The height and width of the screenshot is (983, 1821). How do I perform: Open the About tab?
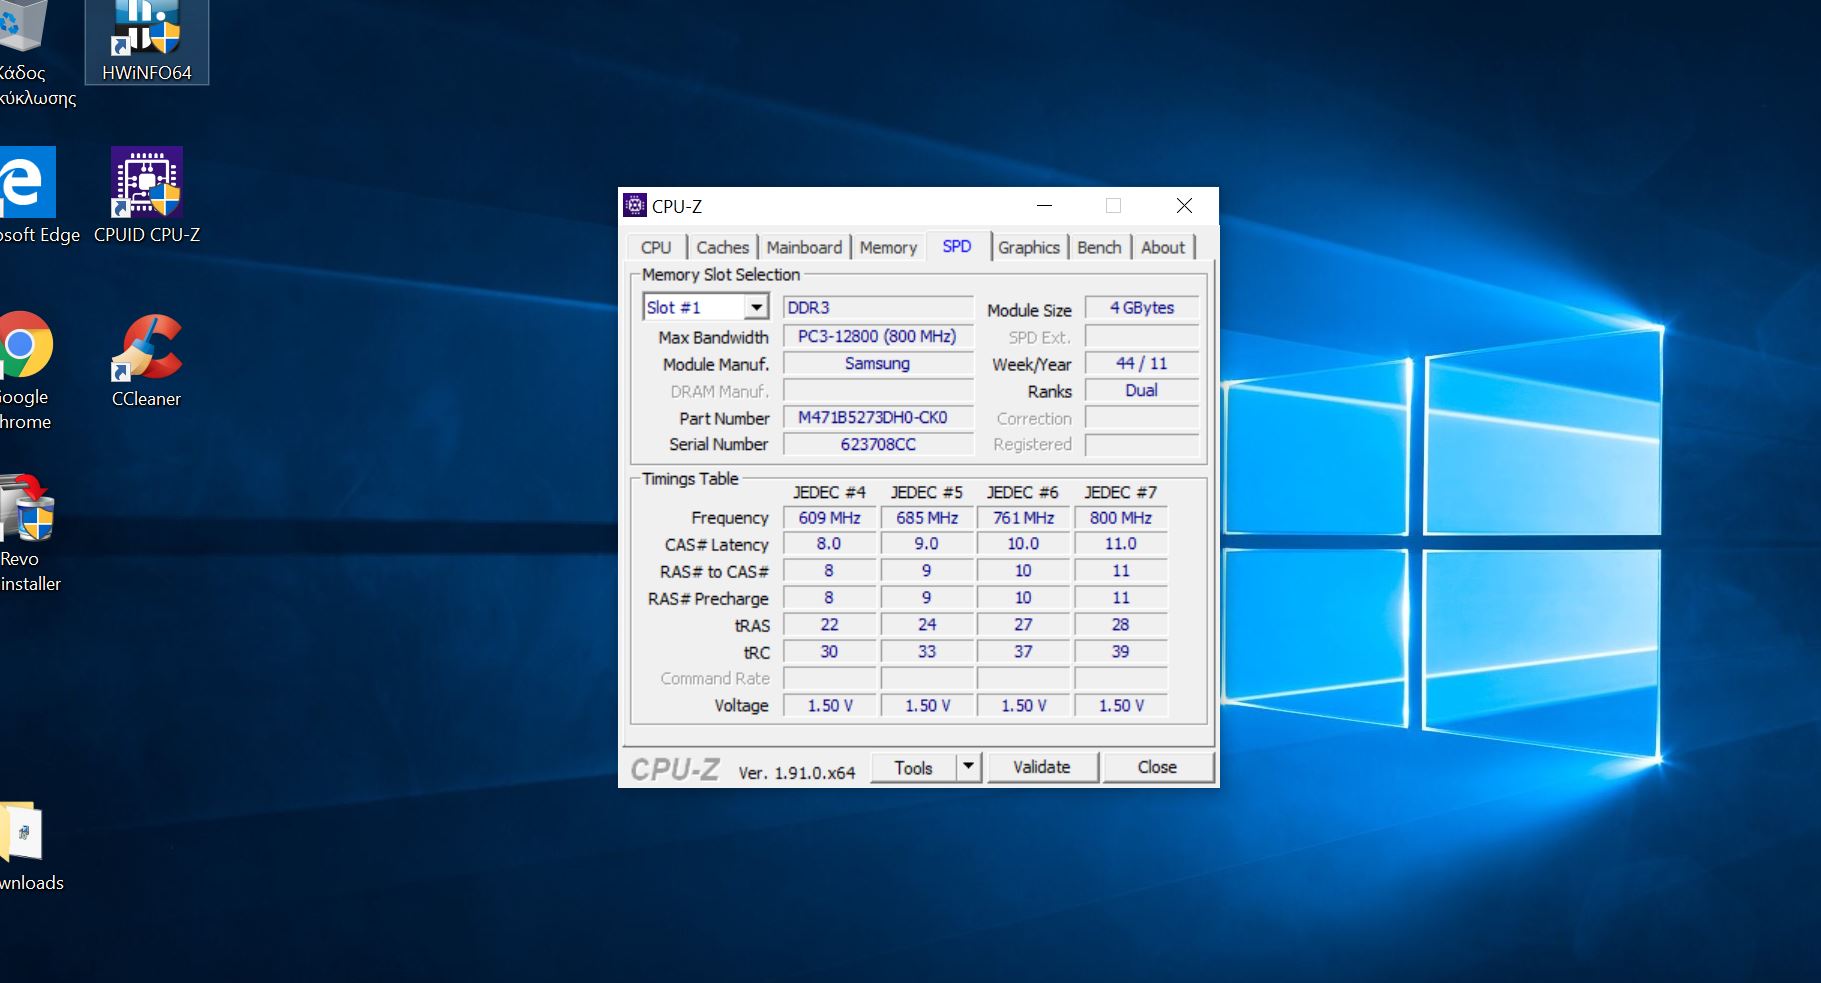pyautogui.click(x=1163, y=247)
